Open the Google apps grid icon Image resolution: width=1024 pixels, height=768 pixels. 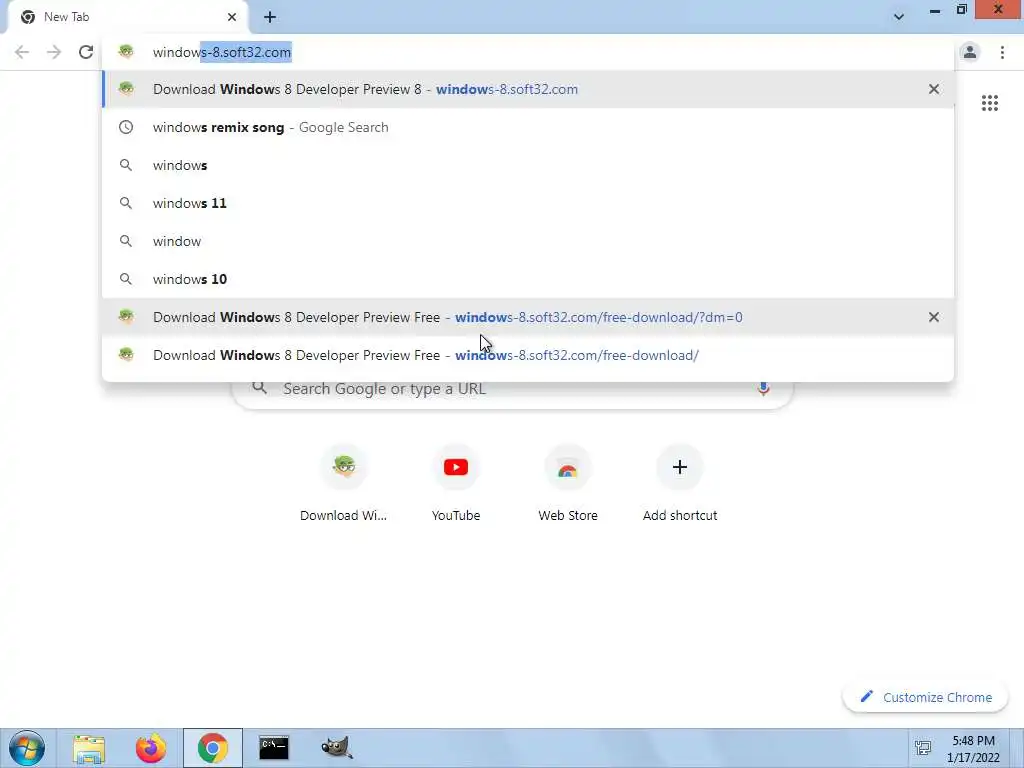point(989,103)
